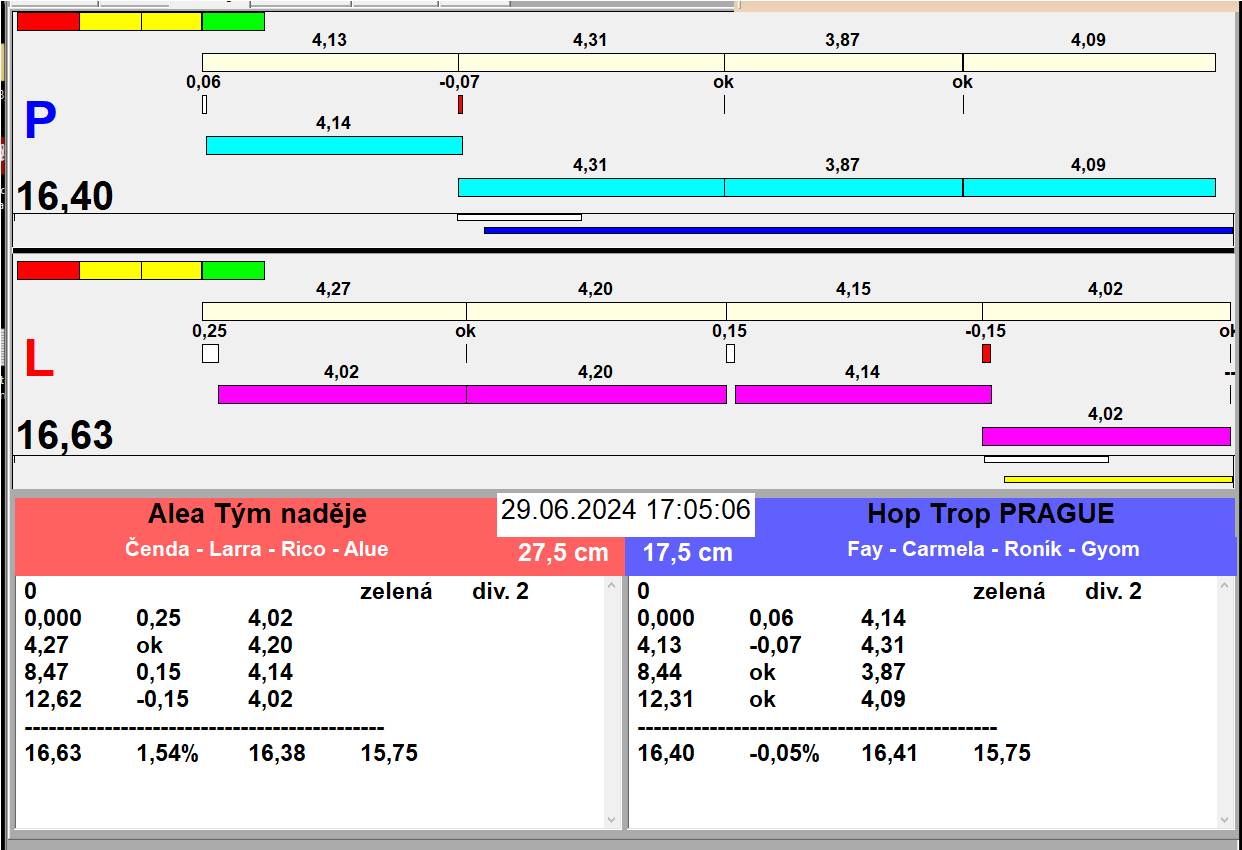Click the cream 3,87 segment in lane P
The width and height of the screenshot is (1242, 850).
843,63
